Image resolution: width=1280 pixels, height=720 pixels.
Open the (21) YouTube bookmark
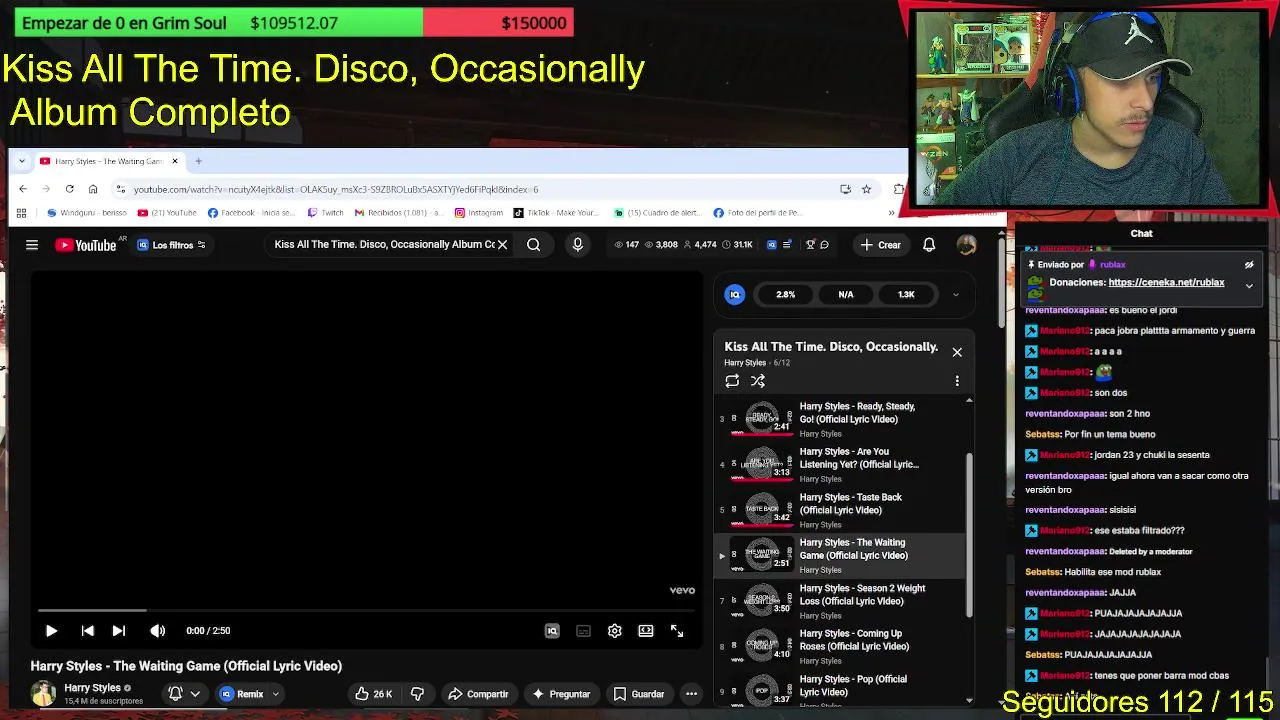[167, 213]
